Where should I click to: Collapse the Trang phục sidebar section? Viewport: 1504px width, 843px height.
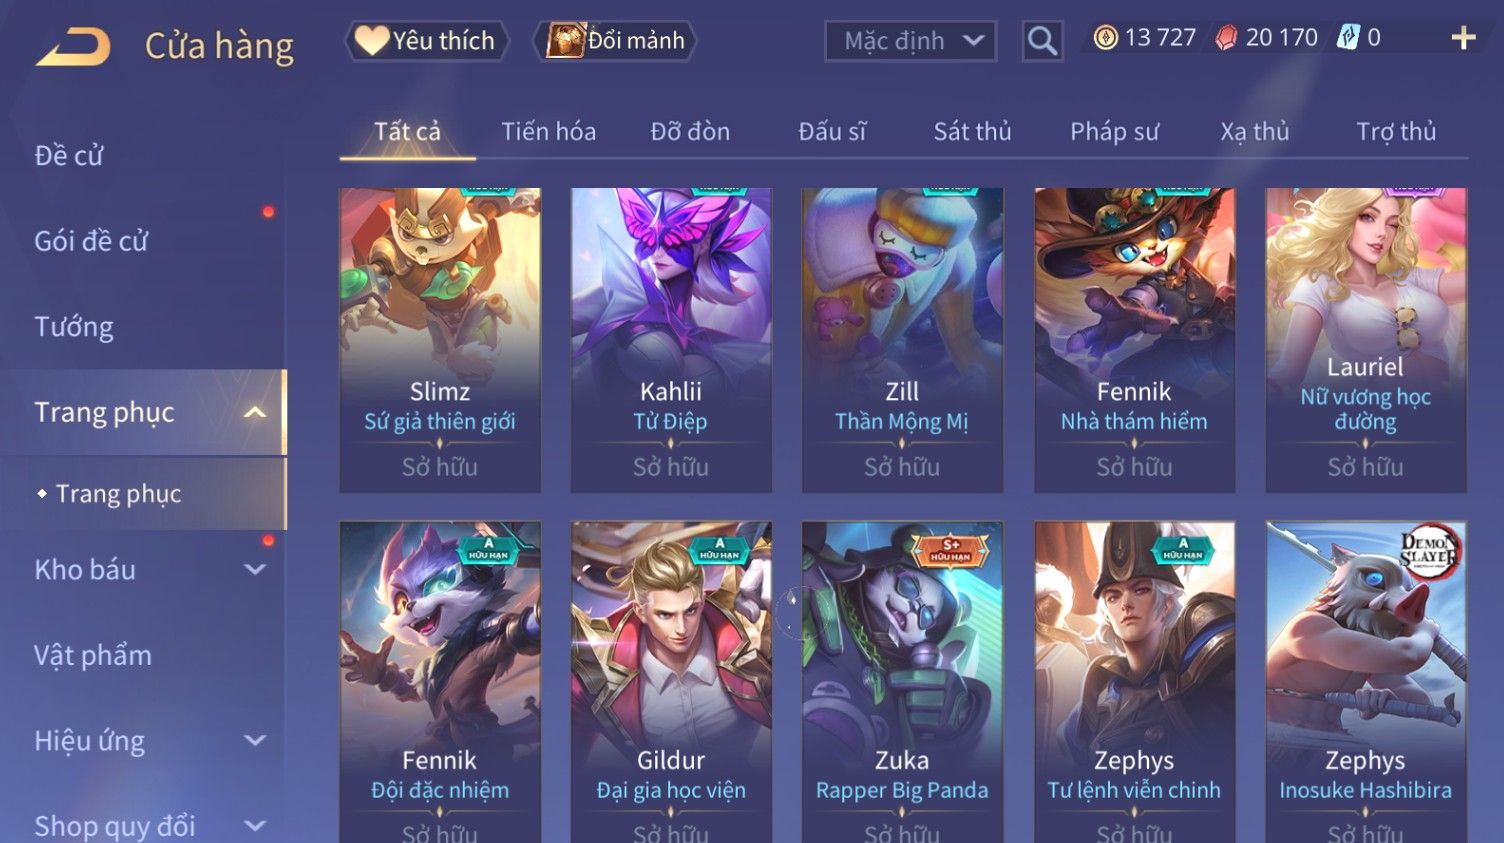[255, 412]
